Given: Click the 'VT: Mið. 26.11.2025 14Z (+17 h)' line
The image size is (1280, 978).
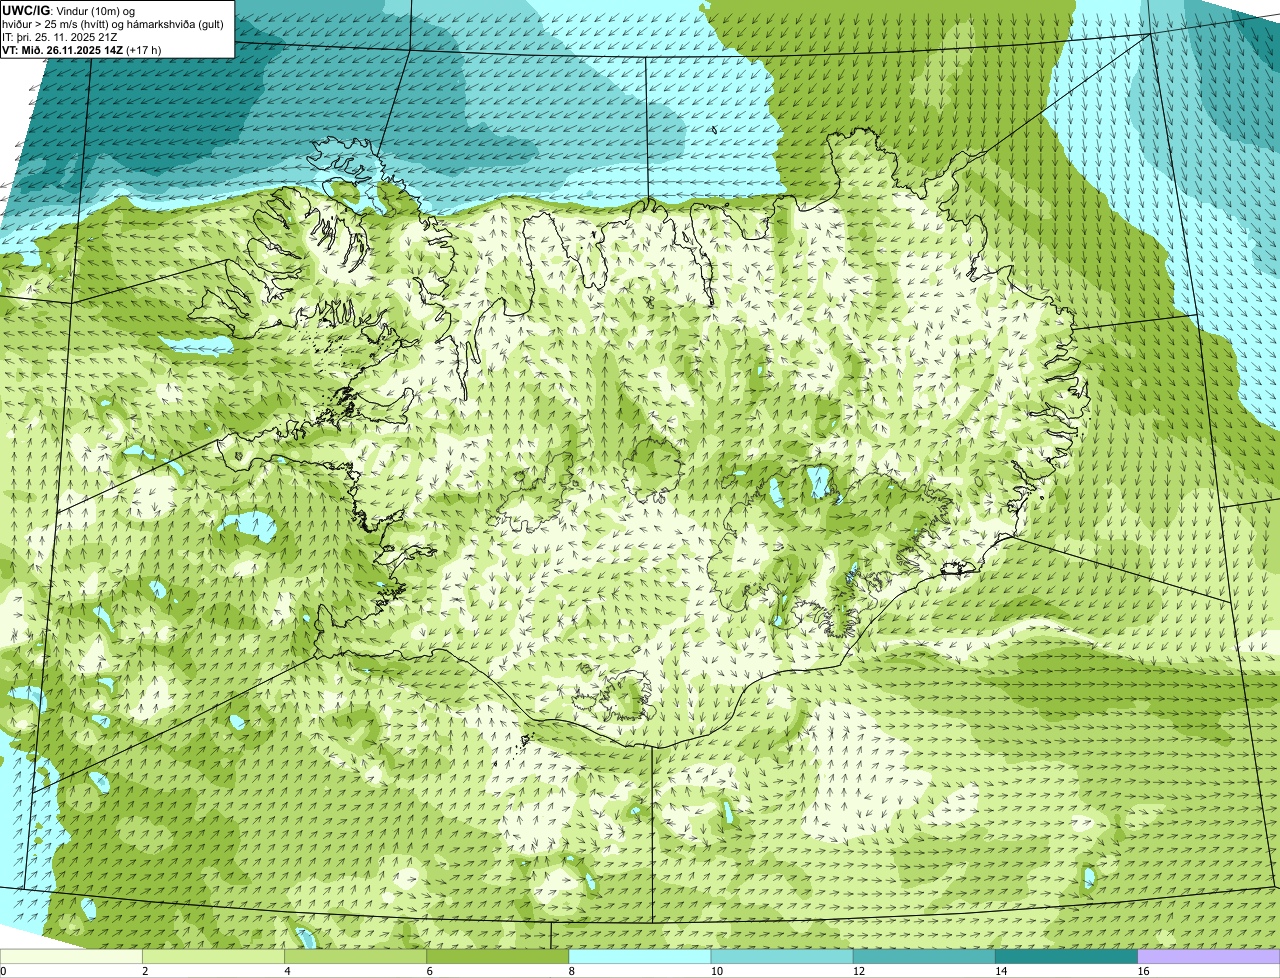Looking at the screenshot, I should (x=82, y=50).
